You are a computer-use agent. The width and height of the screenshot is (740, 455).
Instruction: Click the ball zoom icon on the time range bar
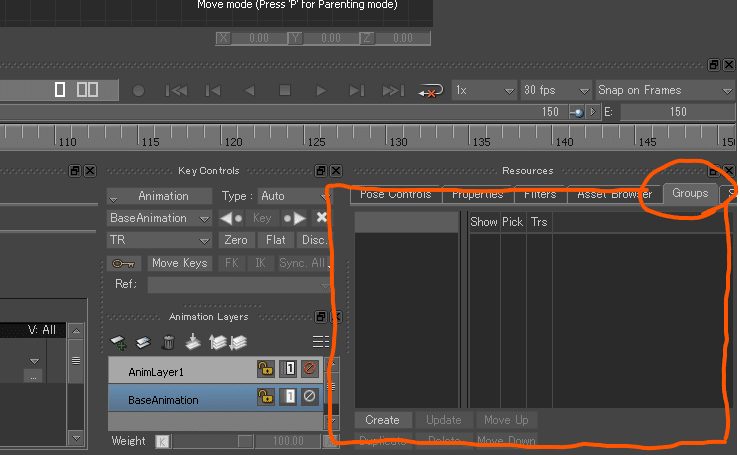[x=577, y=112]
